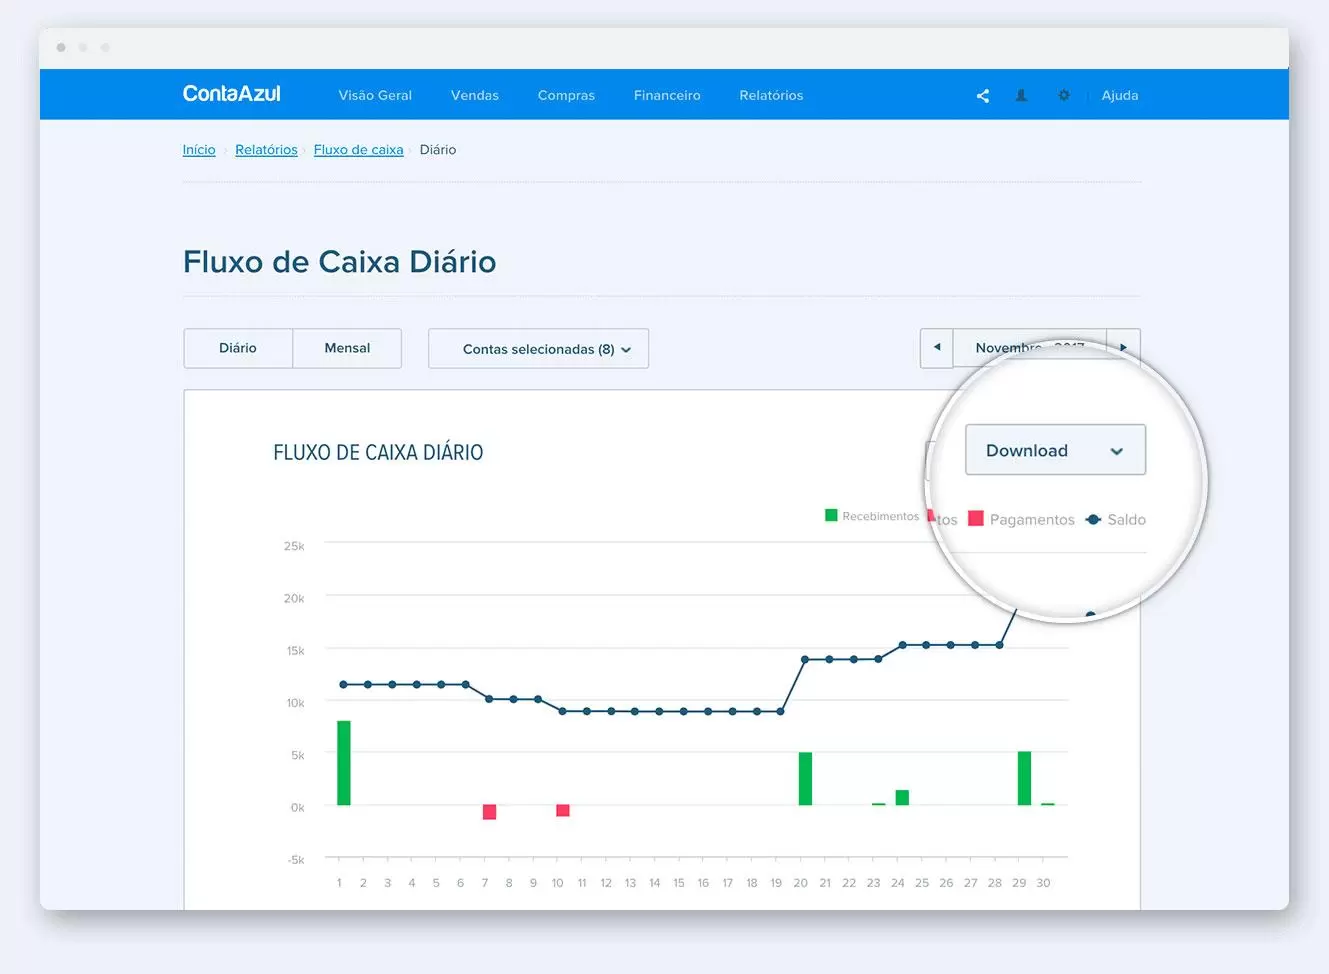Toggle Pagamentos legend swatch

pyautogui.click(x=976, y=519)
